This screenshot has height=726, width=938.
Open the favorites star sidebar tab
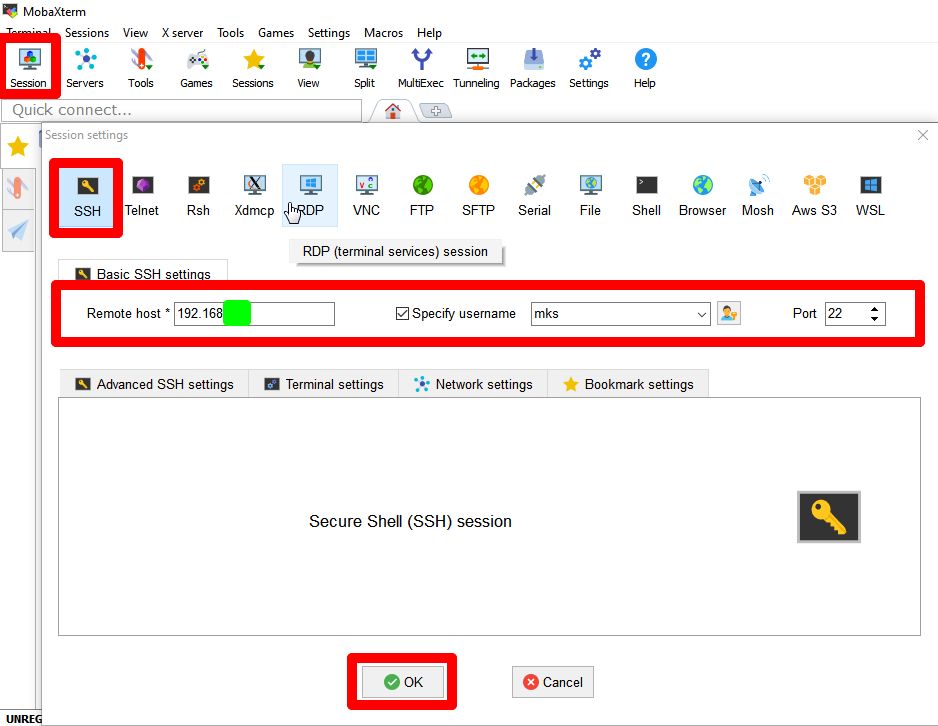(18, 146)
